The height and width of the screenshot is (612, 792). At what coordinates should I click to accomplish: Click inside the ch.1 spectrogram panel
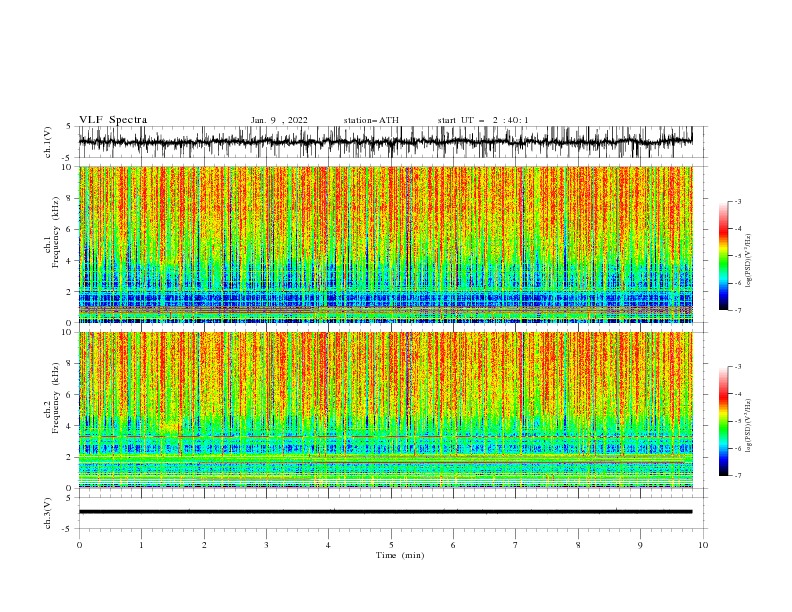click(385, 244)
